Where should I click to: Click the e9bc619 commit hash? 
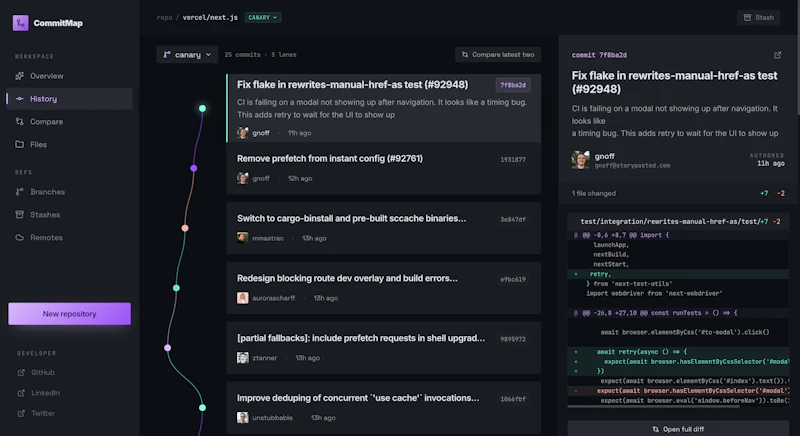click(x=513, y=279)
